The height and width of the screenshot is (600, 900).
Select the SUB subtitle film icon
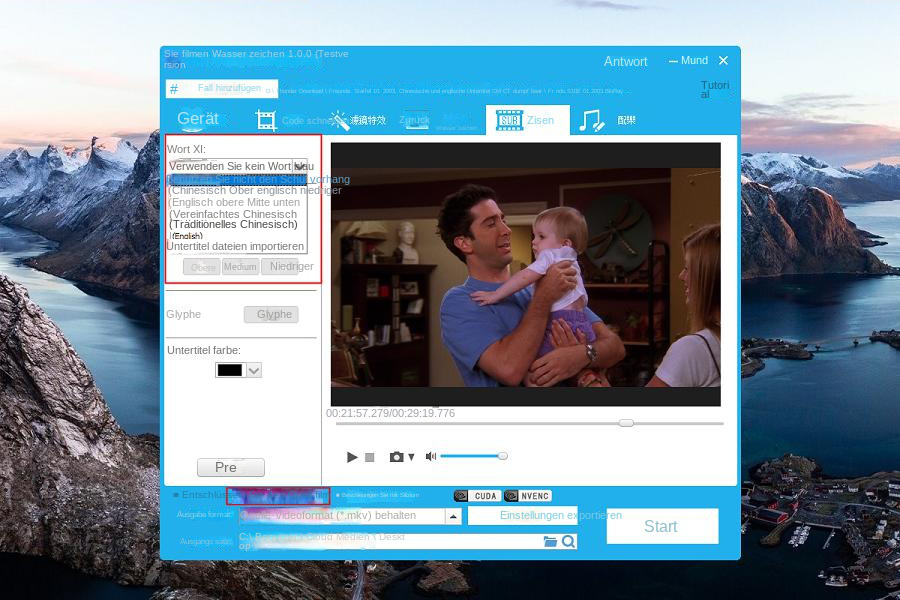tap(509, 120)
